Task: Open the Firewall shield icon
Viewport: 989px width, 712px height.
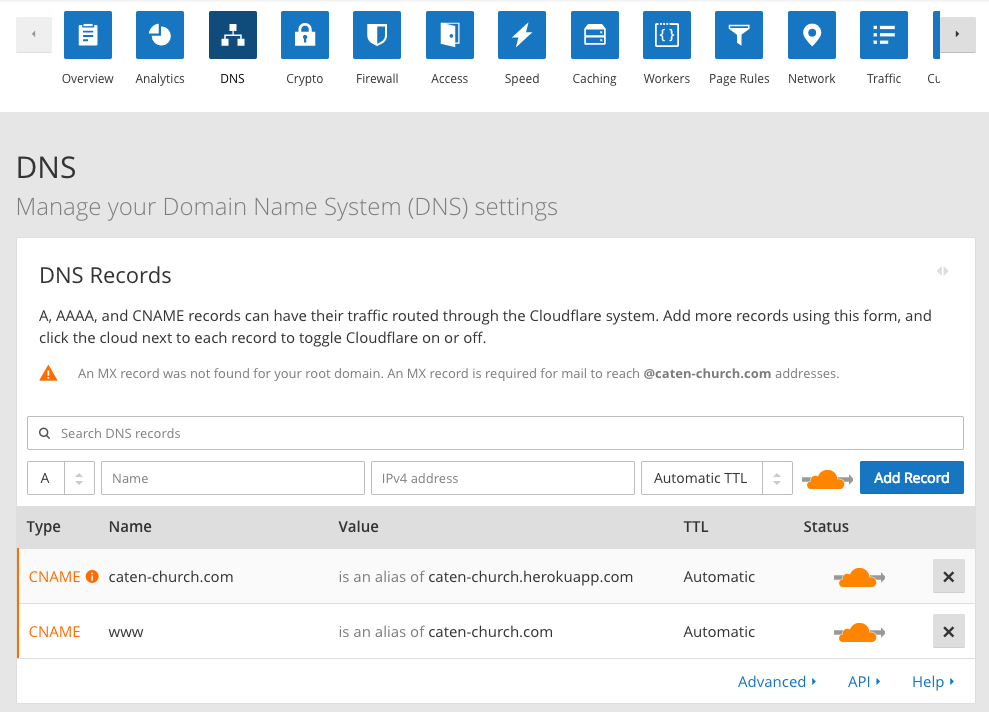Action: coord(377,36)
